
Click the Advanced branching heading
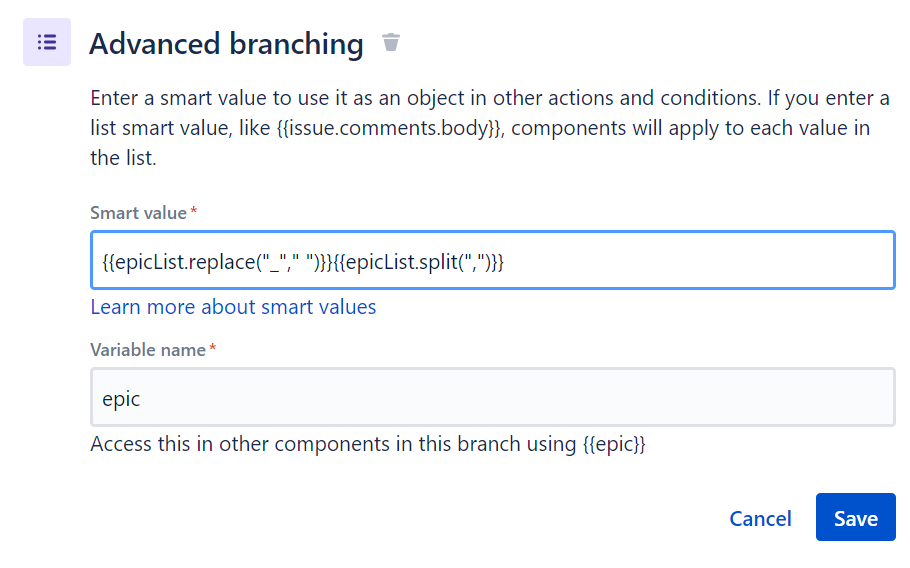click(226, 44)
